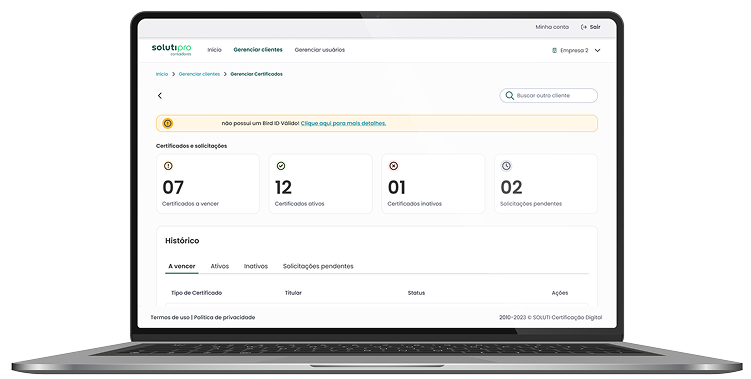Click the back arrow icon
The image size is (751, 379).
(x=160, y=96)
